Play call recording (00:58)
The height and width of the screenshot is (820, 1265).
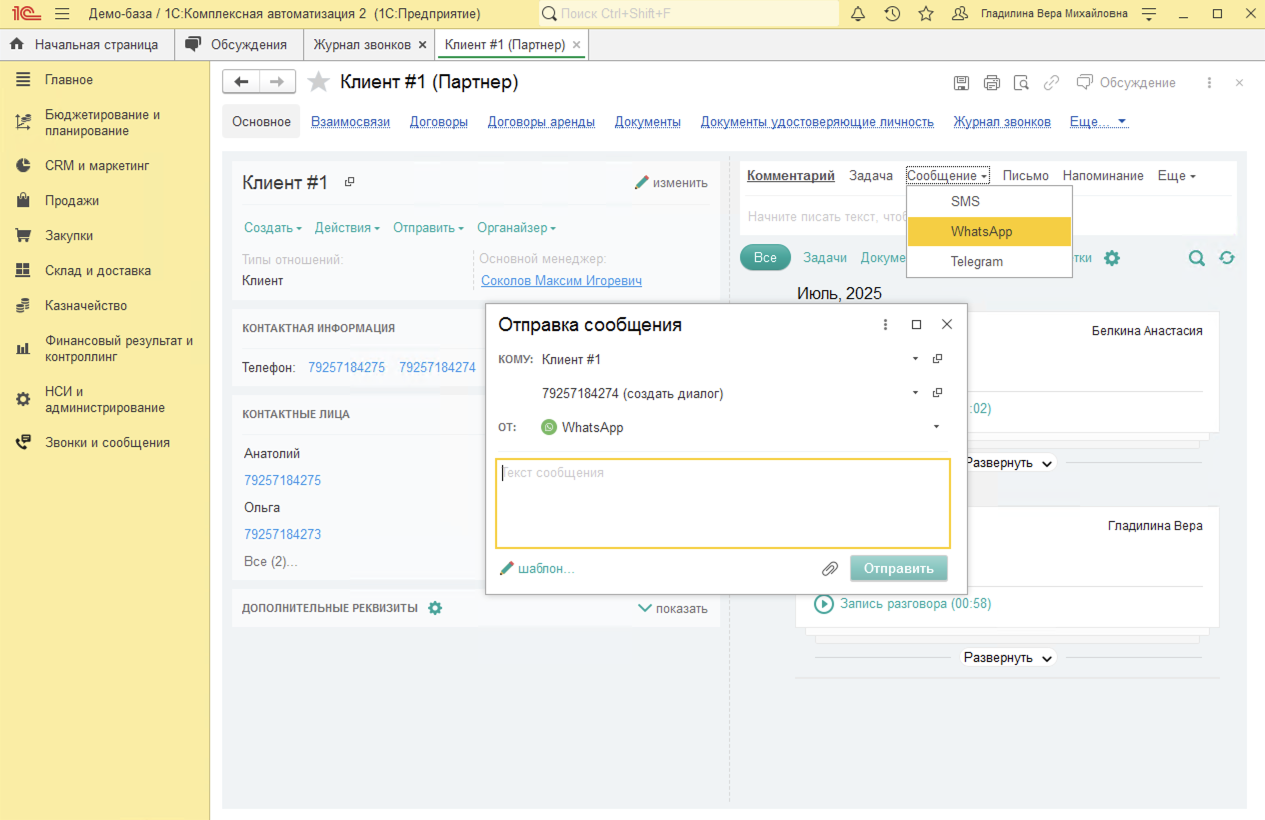(x=824, y=604)
